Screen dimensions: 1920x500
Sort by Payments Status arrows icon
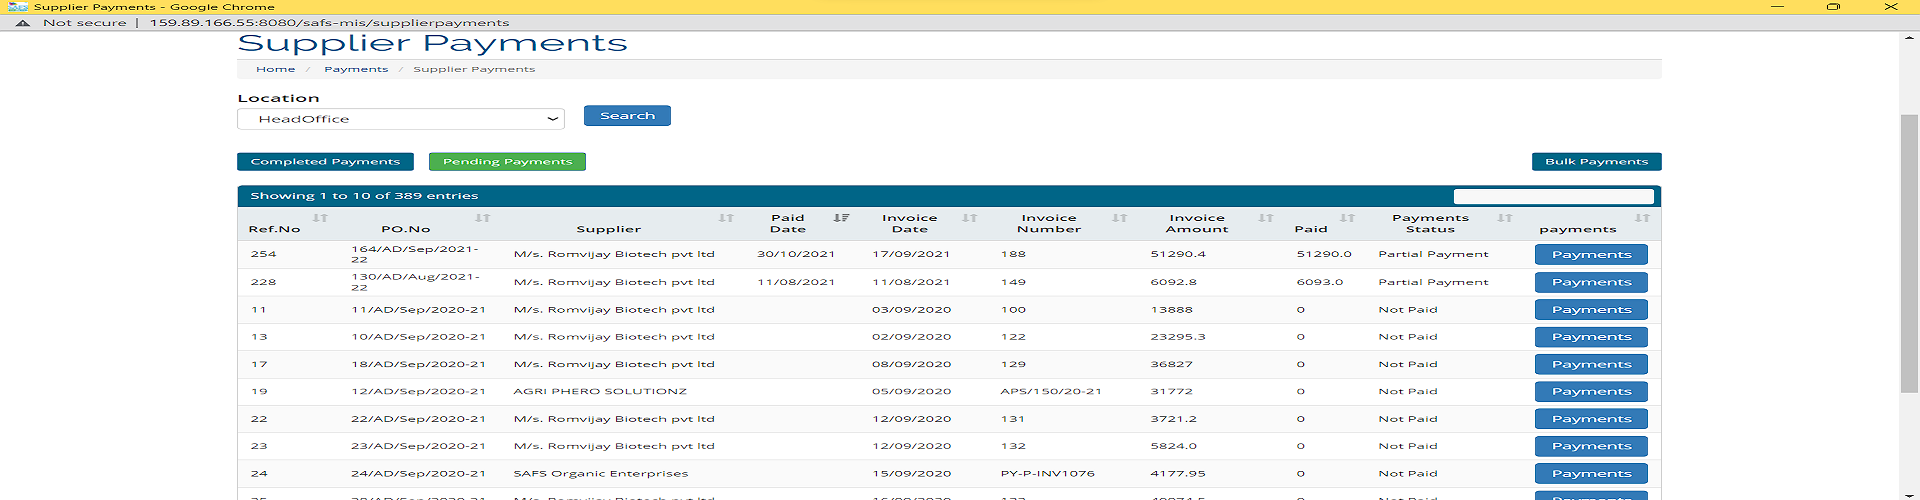[x=1504, y=218]
